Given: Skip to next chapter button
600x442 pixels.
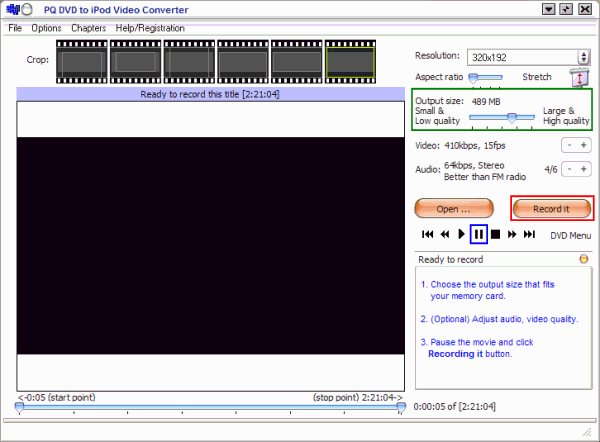Looking at the screenshot, I should pos(530,234).
